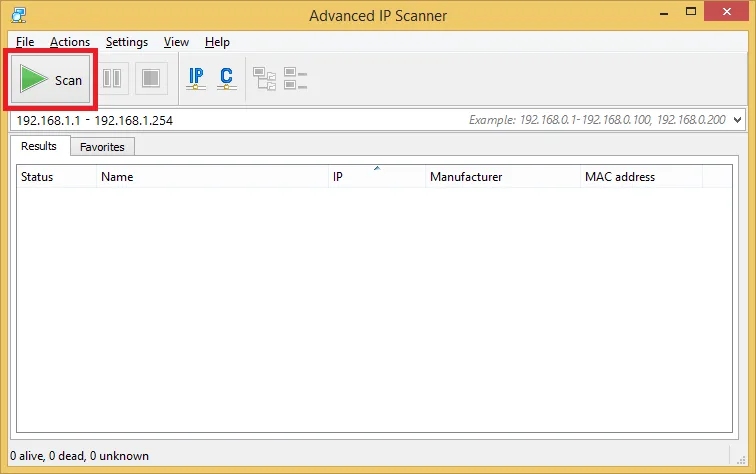This screenshot has width=756, height=474.
Task: Open the Help menu
Action: coord(217,42)
